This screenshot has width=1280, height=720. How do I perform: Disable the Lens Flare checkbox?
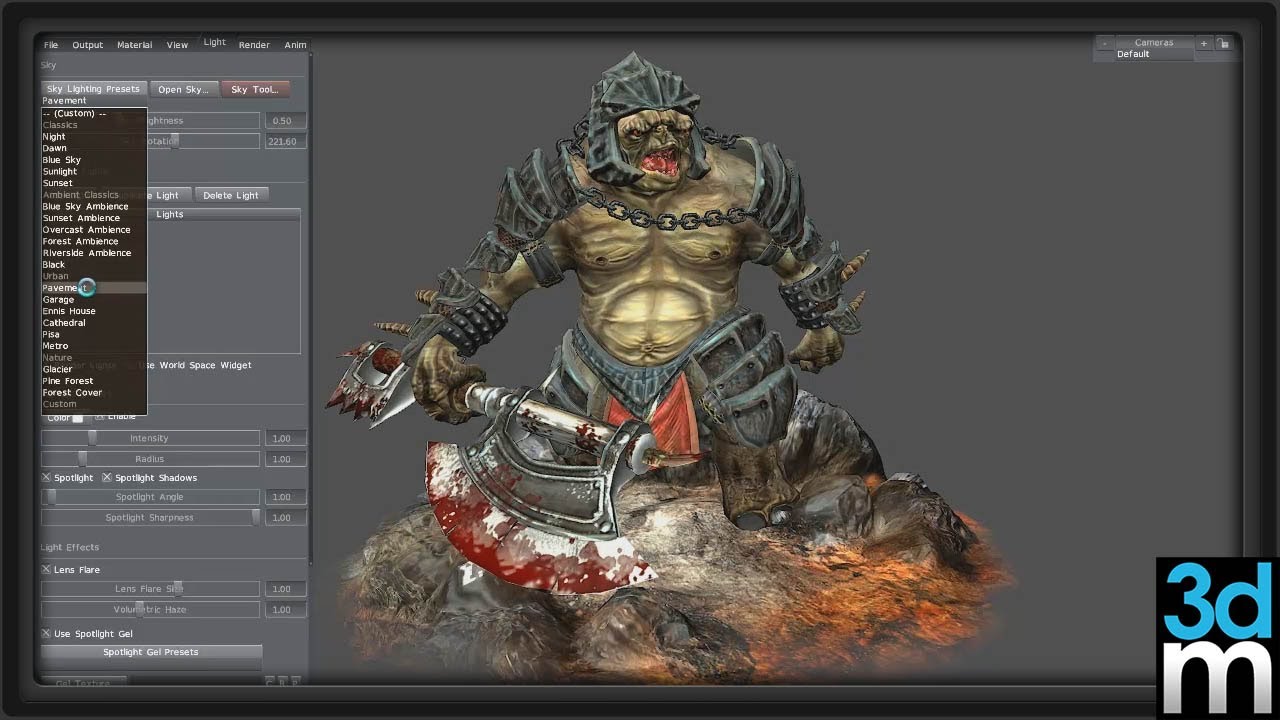tap(46, 570)
